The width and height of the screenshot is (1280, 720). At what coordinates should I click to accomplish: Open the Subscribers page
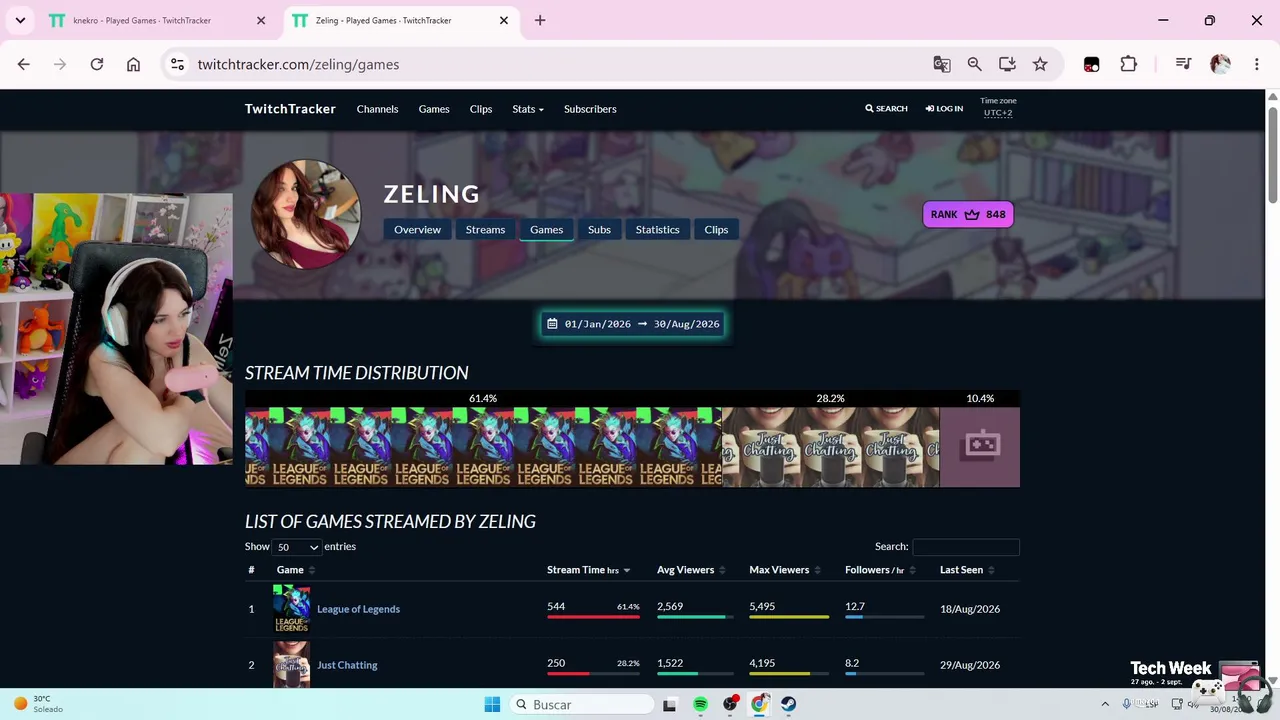(590, 109)
